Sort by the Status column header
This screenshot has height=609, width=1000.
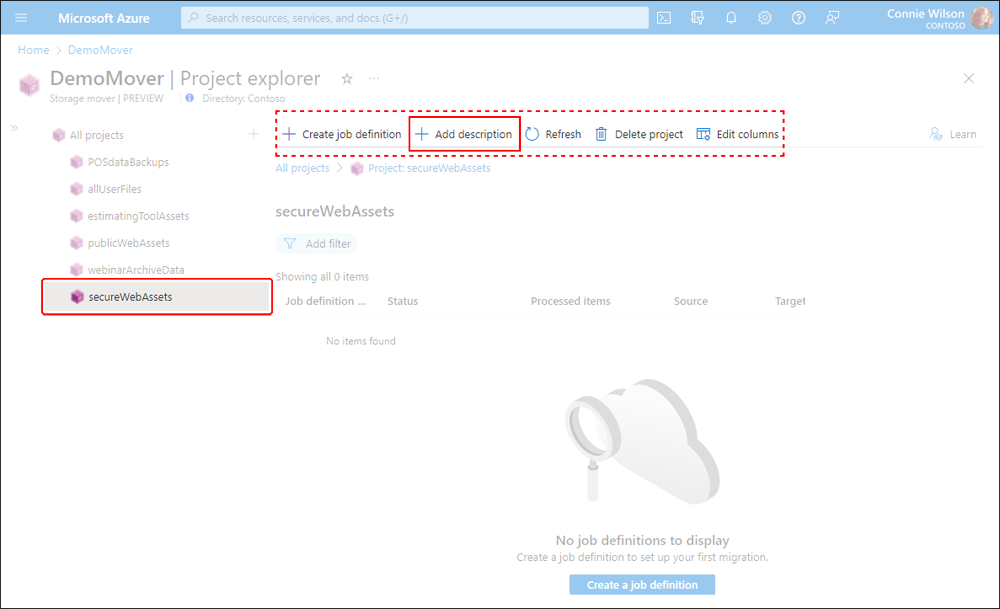click(402, 301)
